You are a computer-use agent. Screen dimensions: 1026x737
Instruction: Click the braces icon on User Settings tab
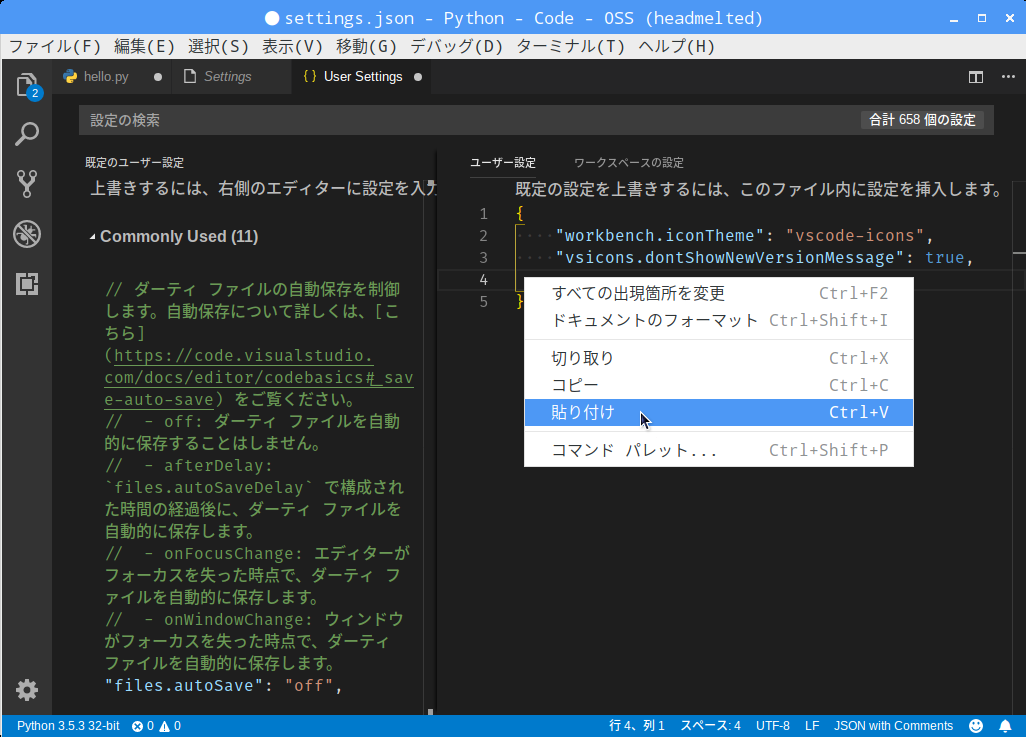click(310, 77)
